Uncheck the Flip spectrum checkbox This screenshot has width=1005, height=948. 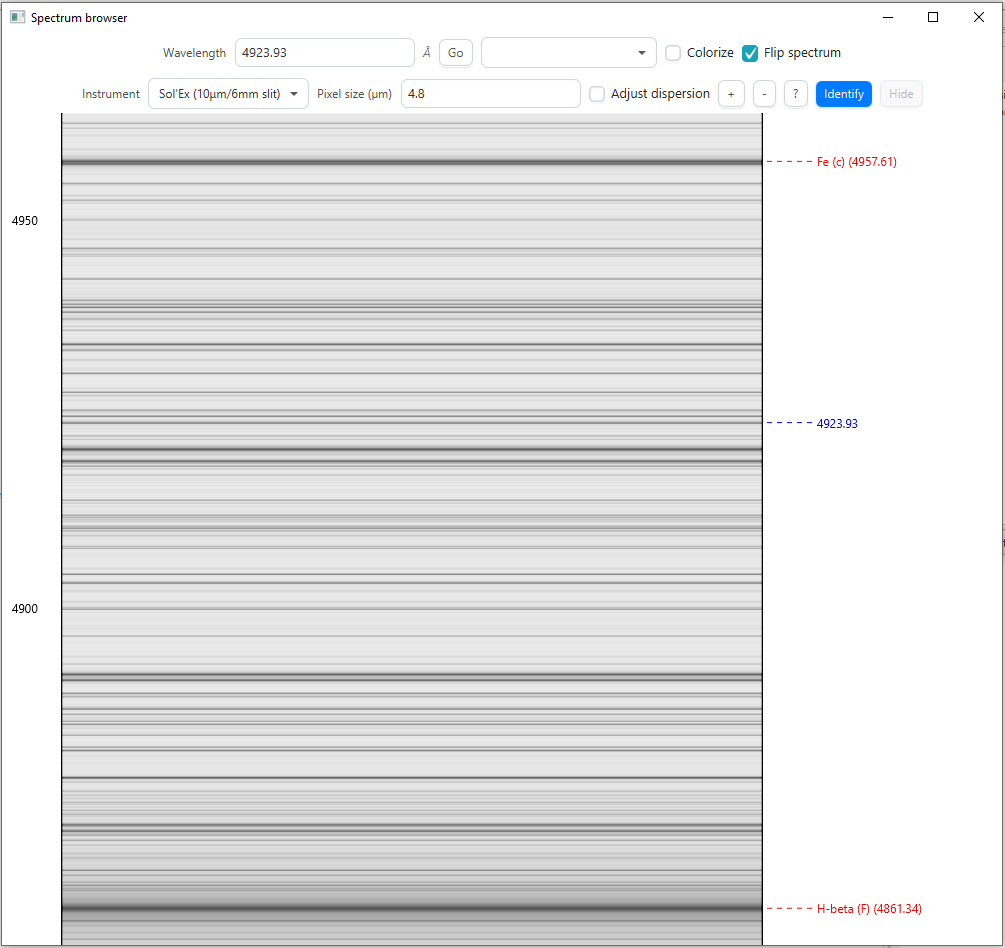750,53
